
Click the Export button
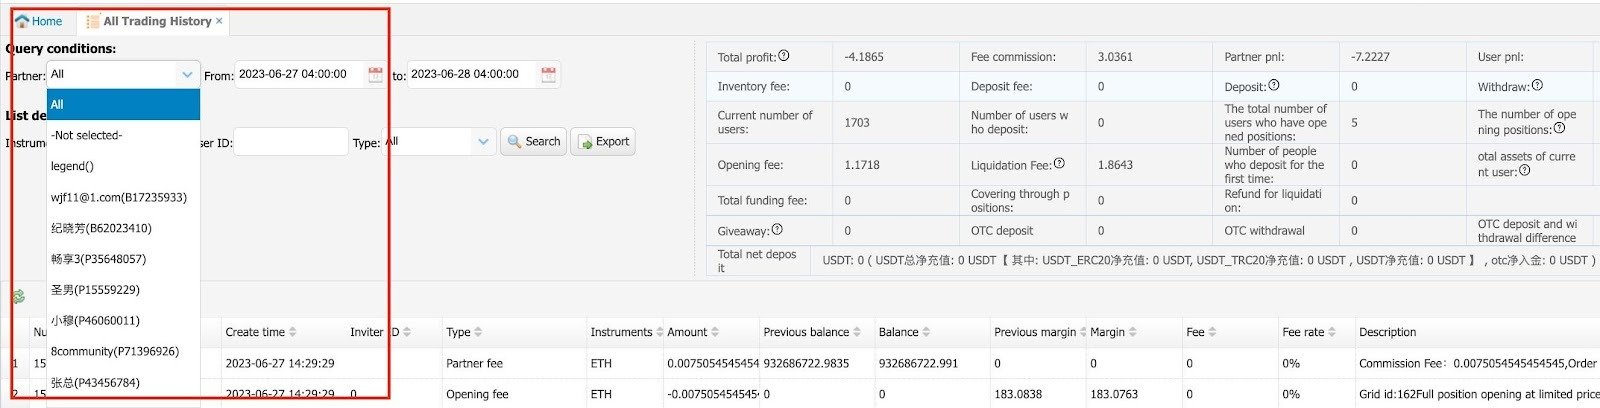click(x=603, y=142)
